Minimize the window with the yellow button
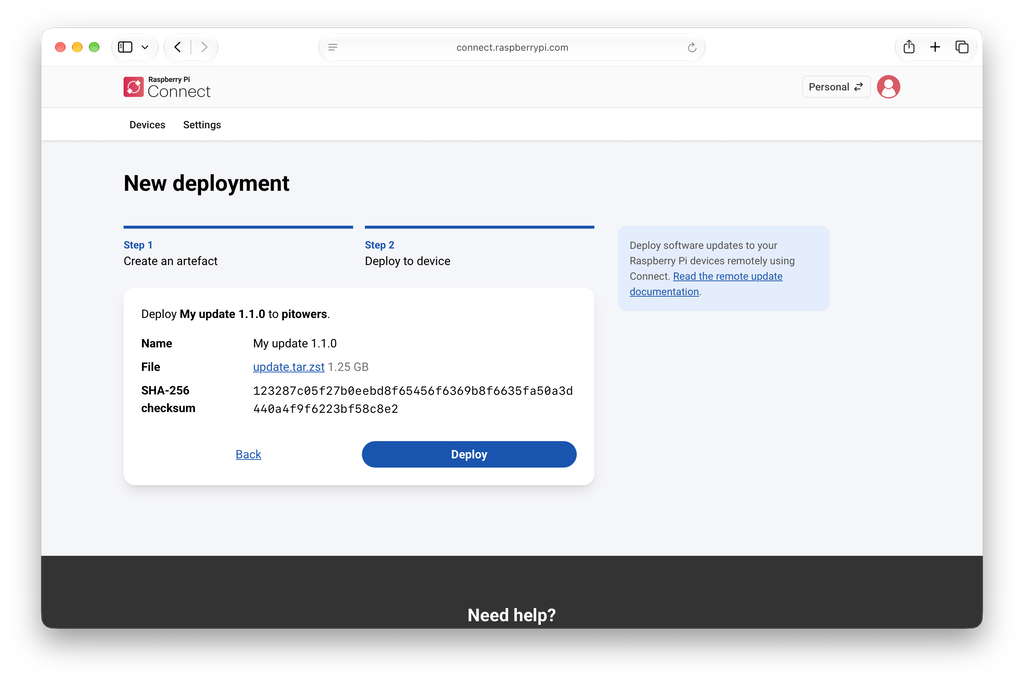This screenshot has width=1024, height=683. click(x=77, y=47)
